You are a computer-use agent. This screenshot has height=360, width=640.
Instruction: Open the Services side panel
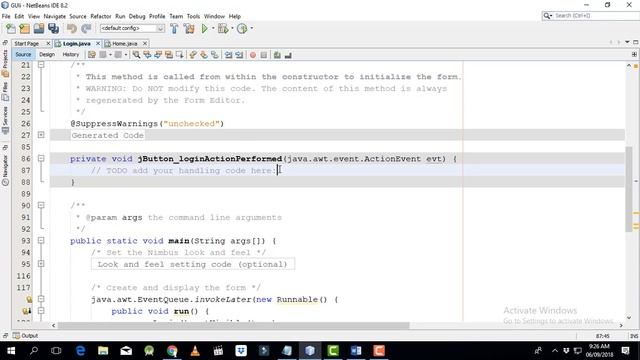5,121
